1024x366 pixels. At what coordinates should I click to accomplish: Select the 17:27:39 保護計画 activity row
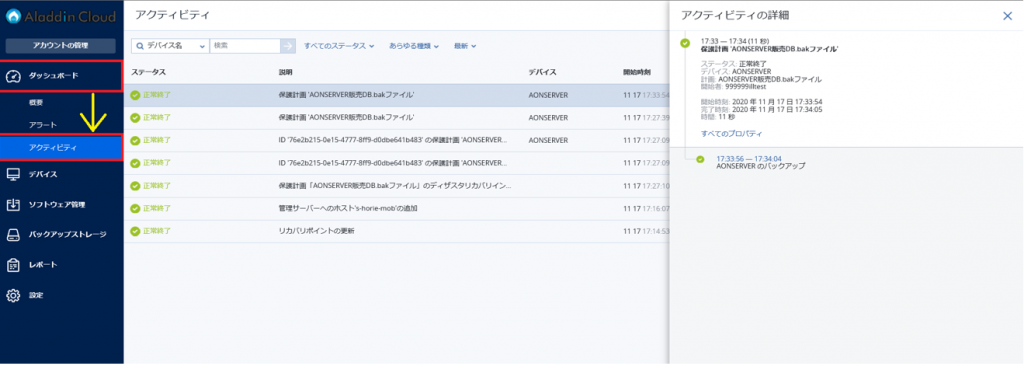coord(396,118)
